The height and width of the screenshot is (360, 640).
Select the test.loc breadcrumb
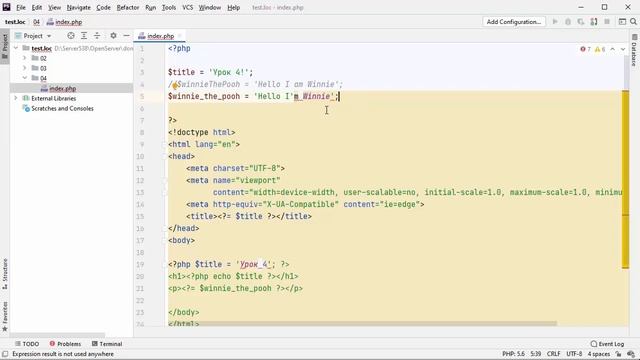click(x=15, y=22)
